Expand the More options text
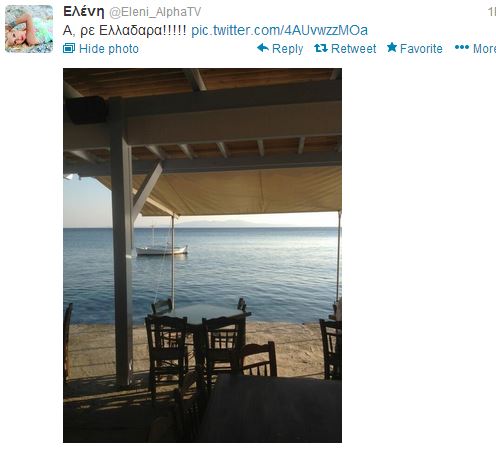The height and width of the screenshot is (450, 496). pyautogui.click(x=484, y=49)
